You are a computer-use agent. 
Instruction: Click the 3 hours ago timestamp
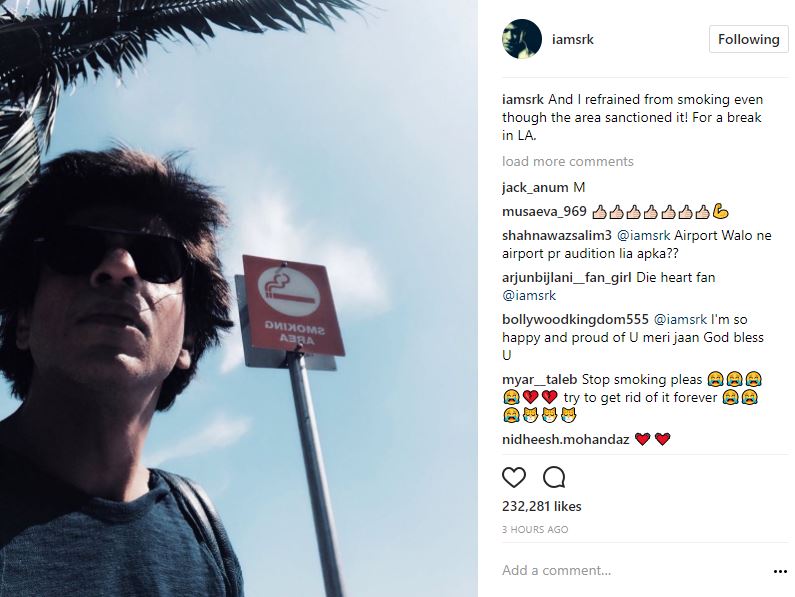coord(535,529)
